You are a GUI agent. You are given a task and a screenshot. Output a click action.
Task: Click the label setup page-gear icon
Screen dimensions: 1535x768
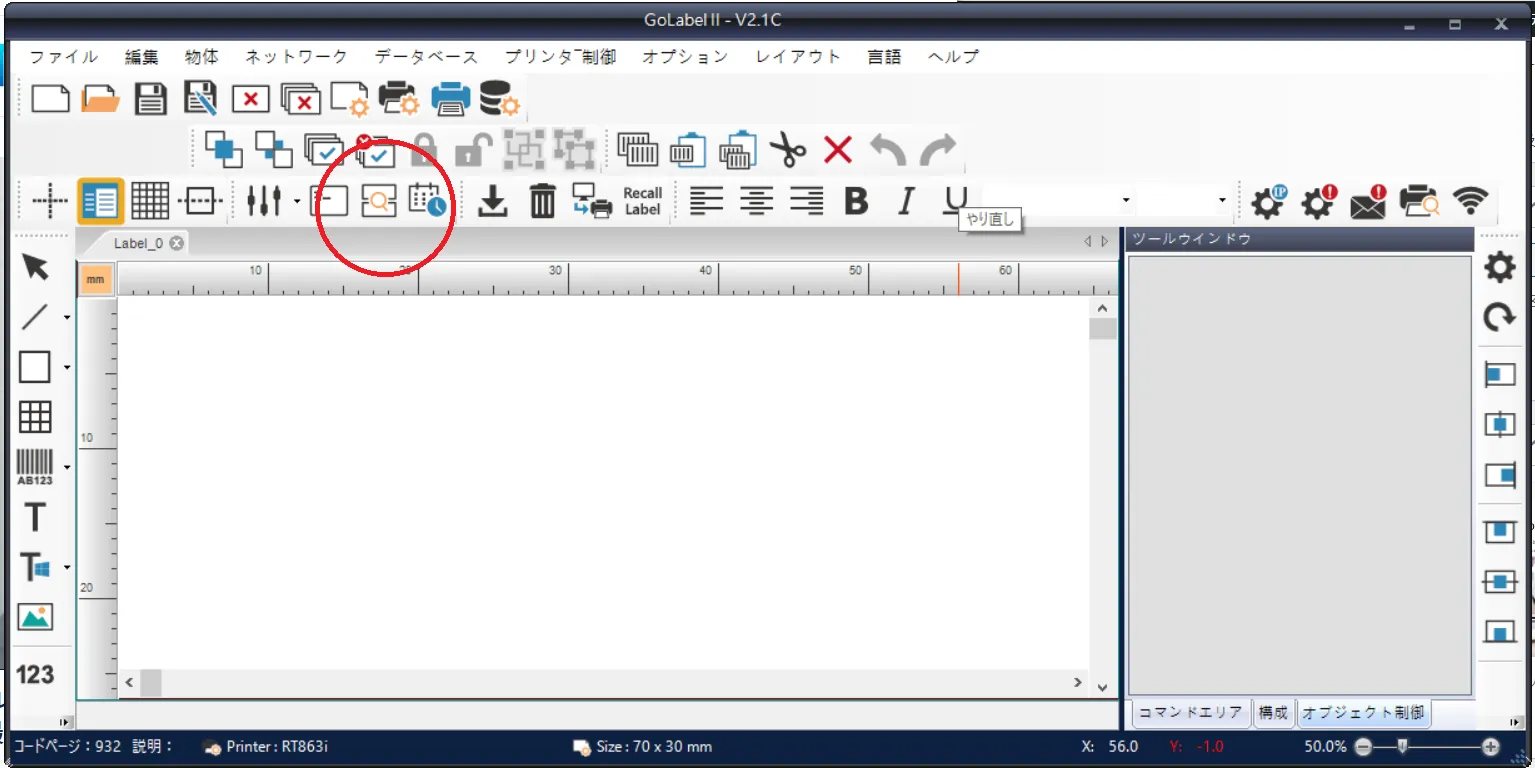(x=350, y=99)
